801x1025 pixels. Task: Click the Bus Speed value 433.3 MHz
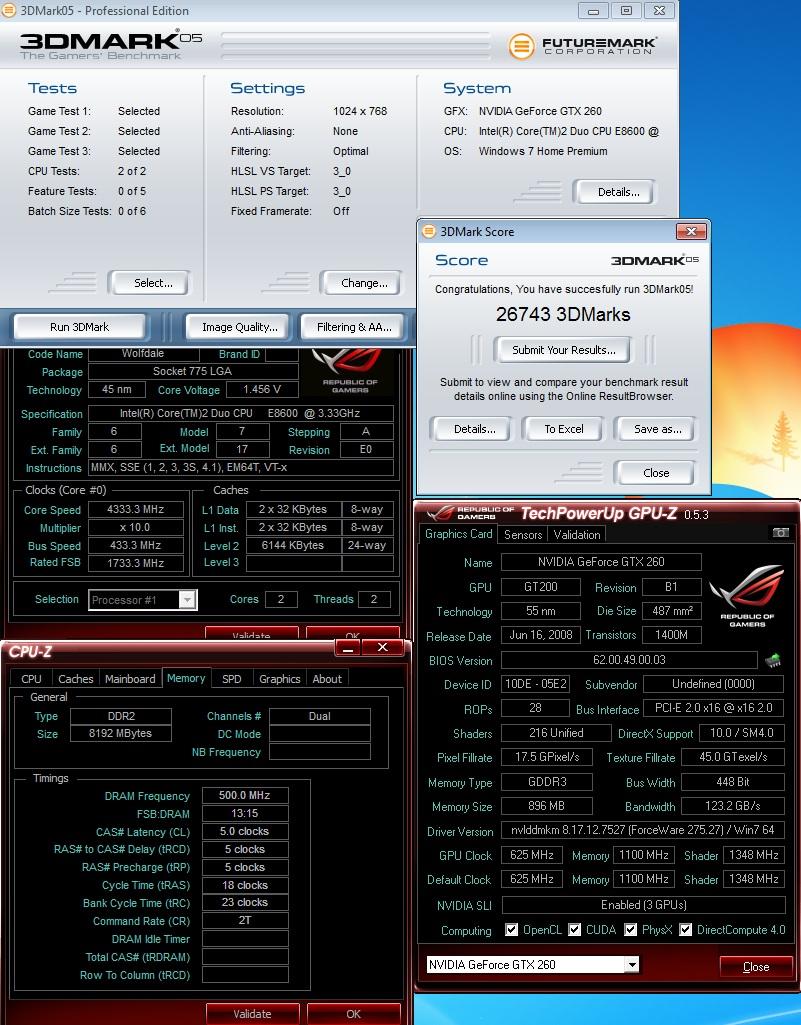(135, 545)
